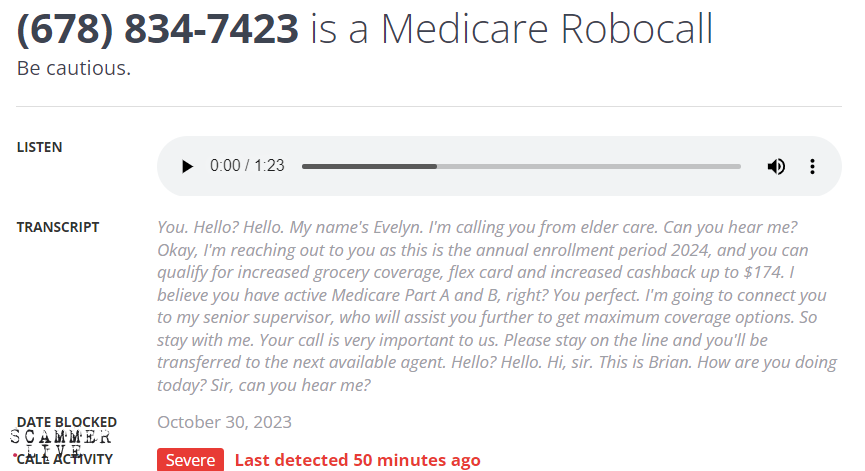Viewport: 865px width, 471px height.
Task: Click the 'Last detected 50 minutes ago' text
Action: (x=357, y=460)
